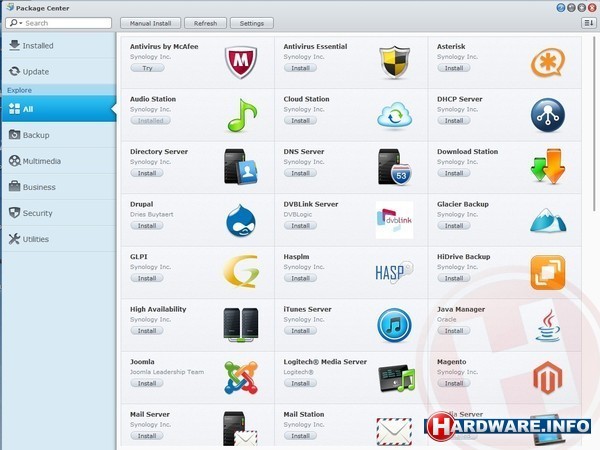Click the Glacier Backup mountain icon
Screen dimensions: 600x450
(x=548, y=220)
